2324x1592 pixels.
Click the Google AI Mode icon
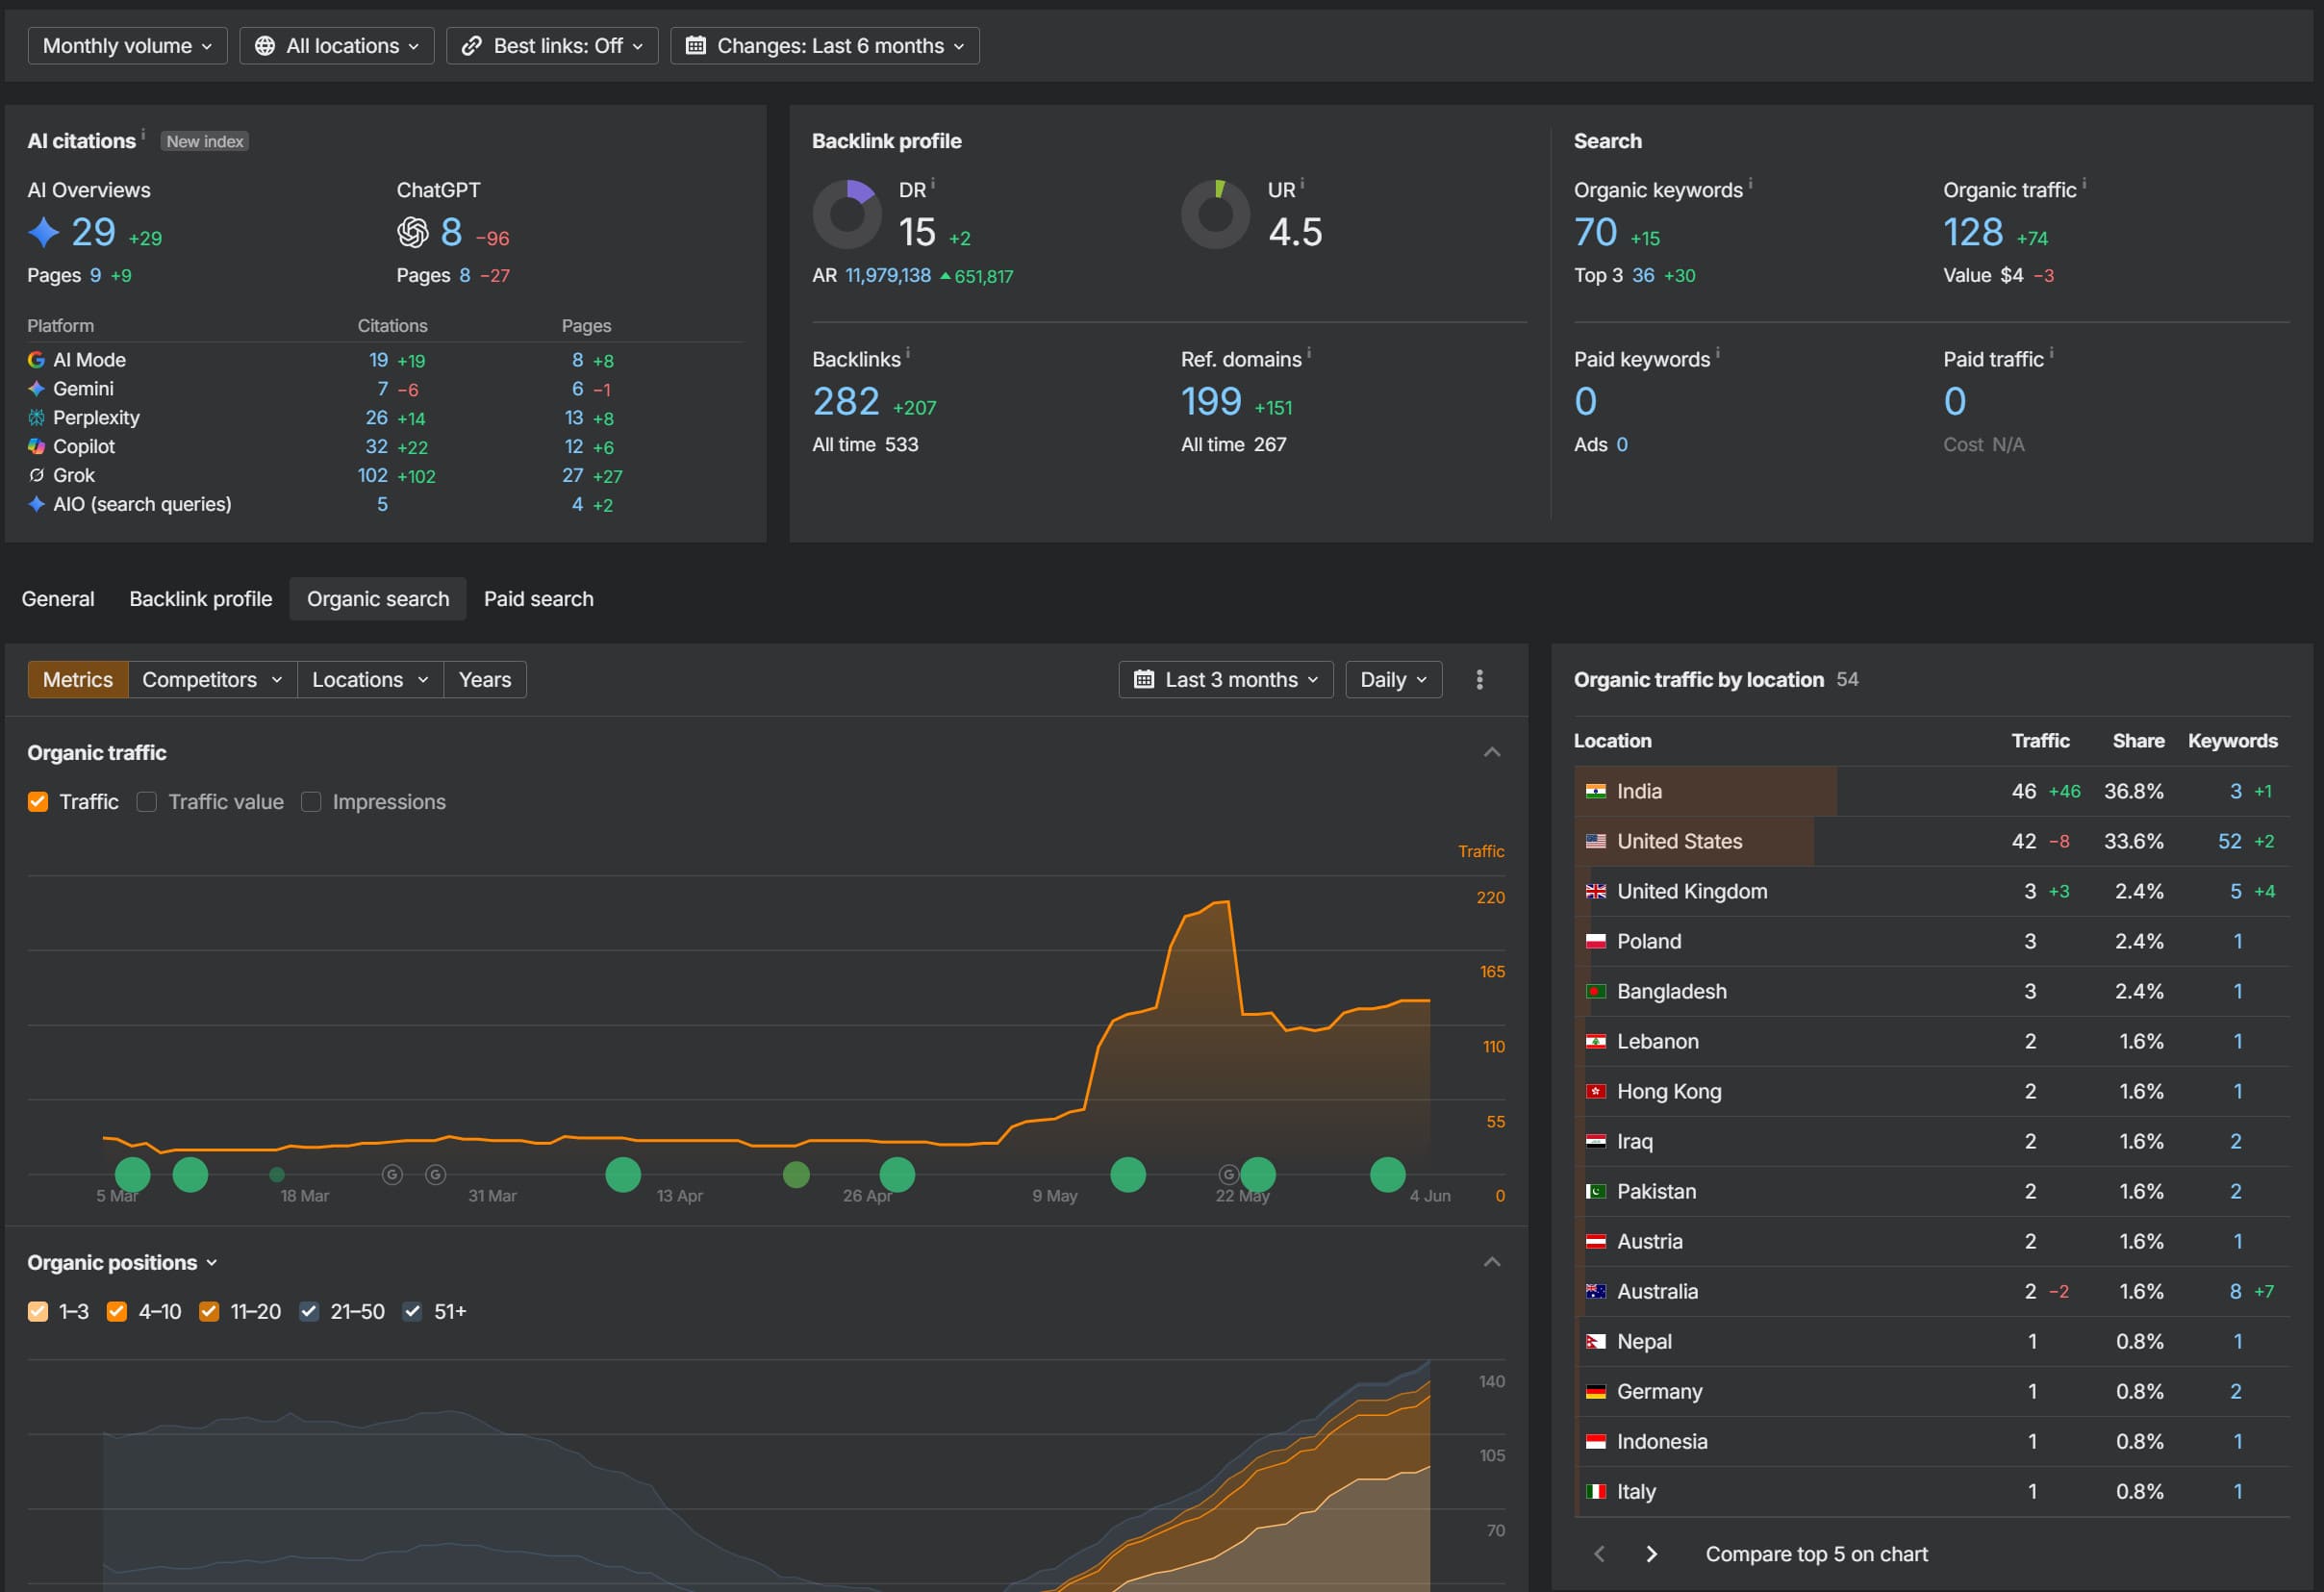36,360
